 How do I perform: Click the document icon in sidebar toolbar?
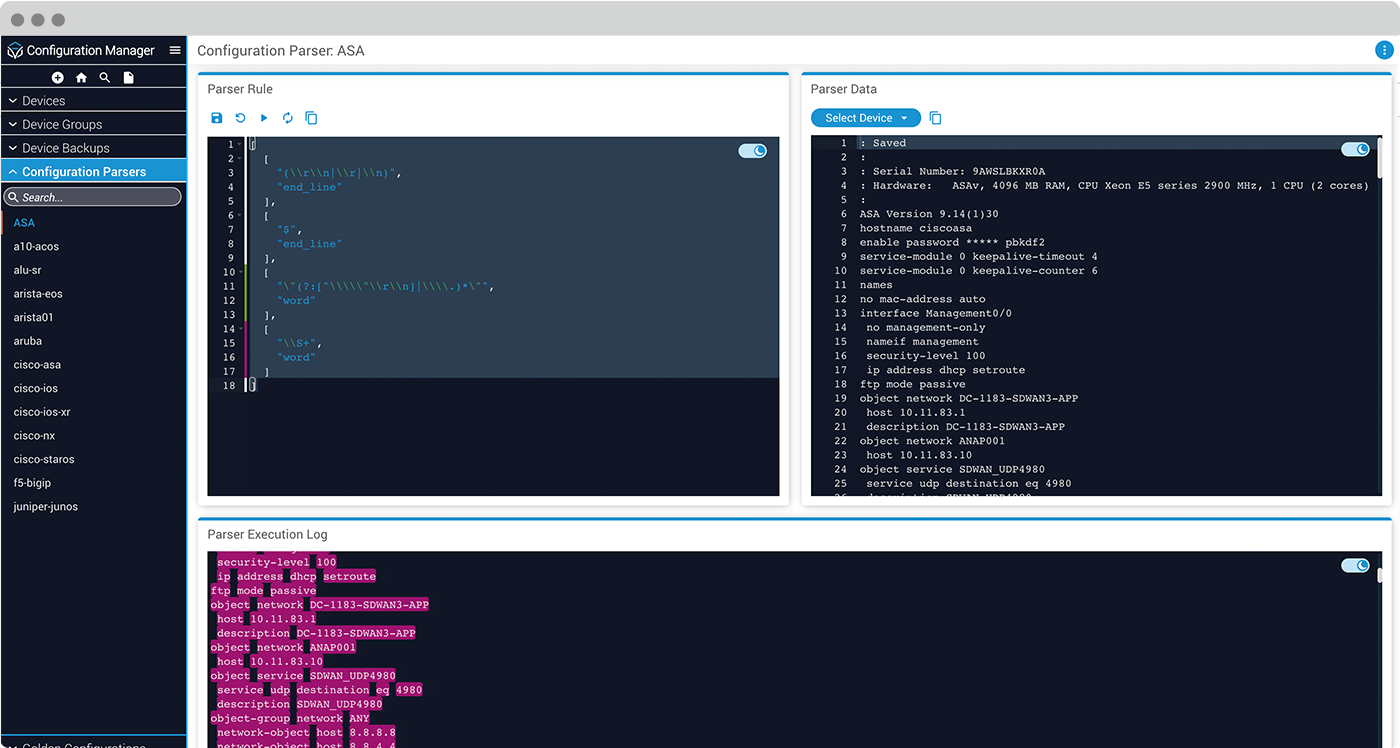pos(128,77)
